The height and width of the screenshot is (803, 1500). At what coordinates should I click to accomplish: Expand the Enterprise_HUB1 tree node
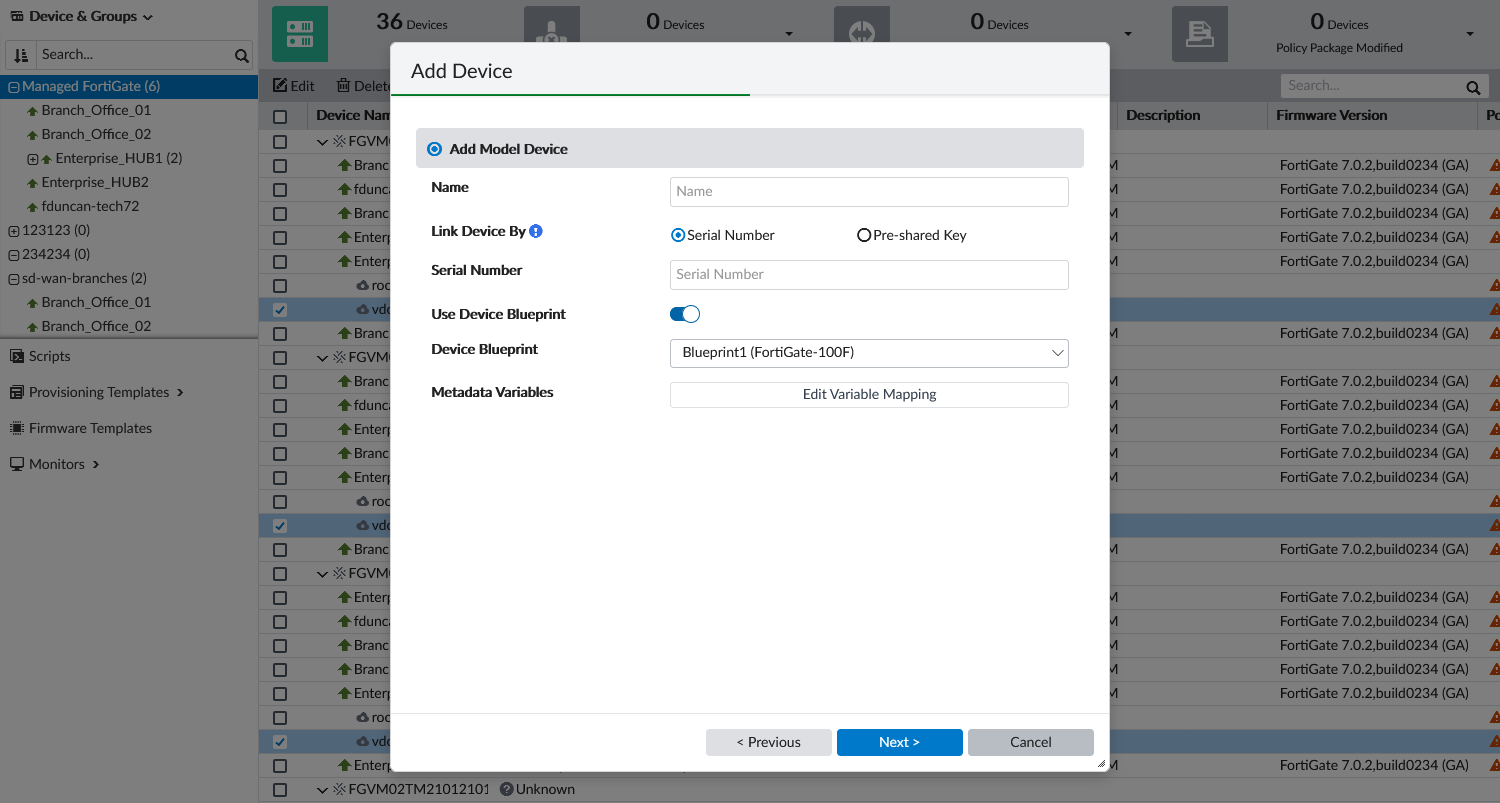pyautogui.click(x=33, y=159)
